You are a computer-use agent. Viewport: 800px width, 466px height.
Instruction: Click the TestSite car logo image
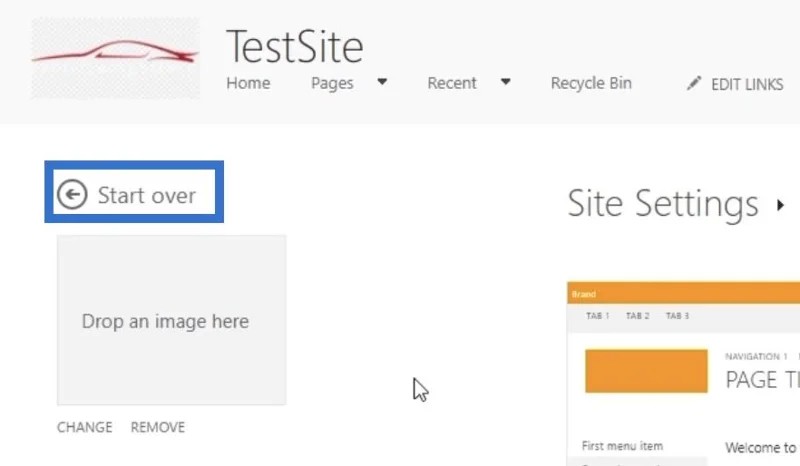[116, 58]
